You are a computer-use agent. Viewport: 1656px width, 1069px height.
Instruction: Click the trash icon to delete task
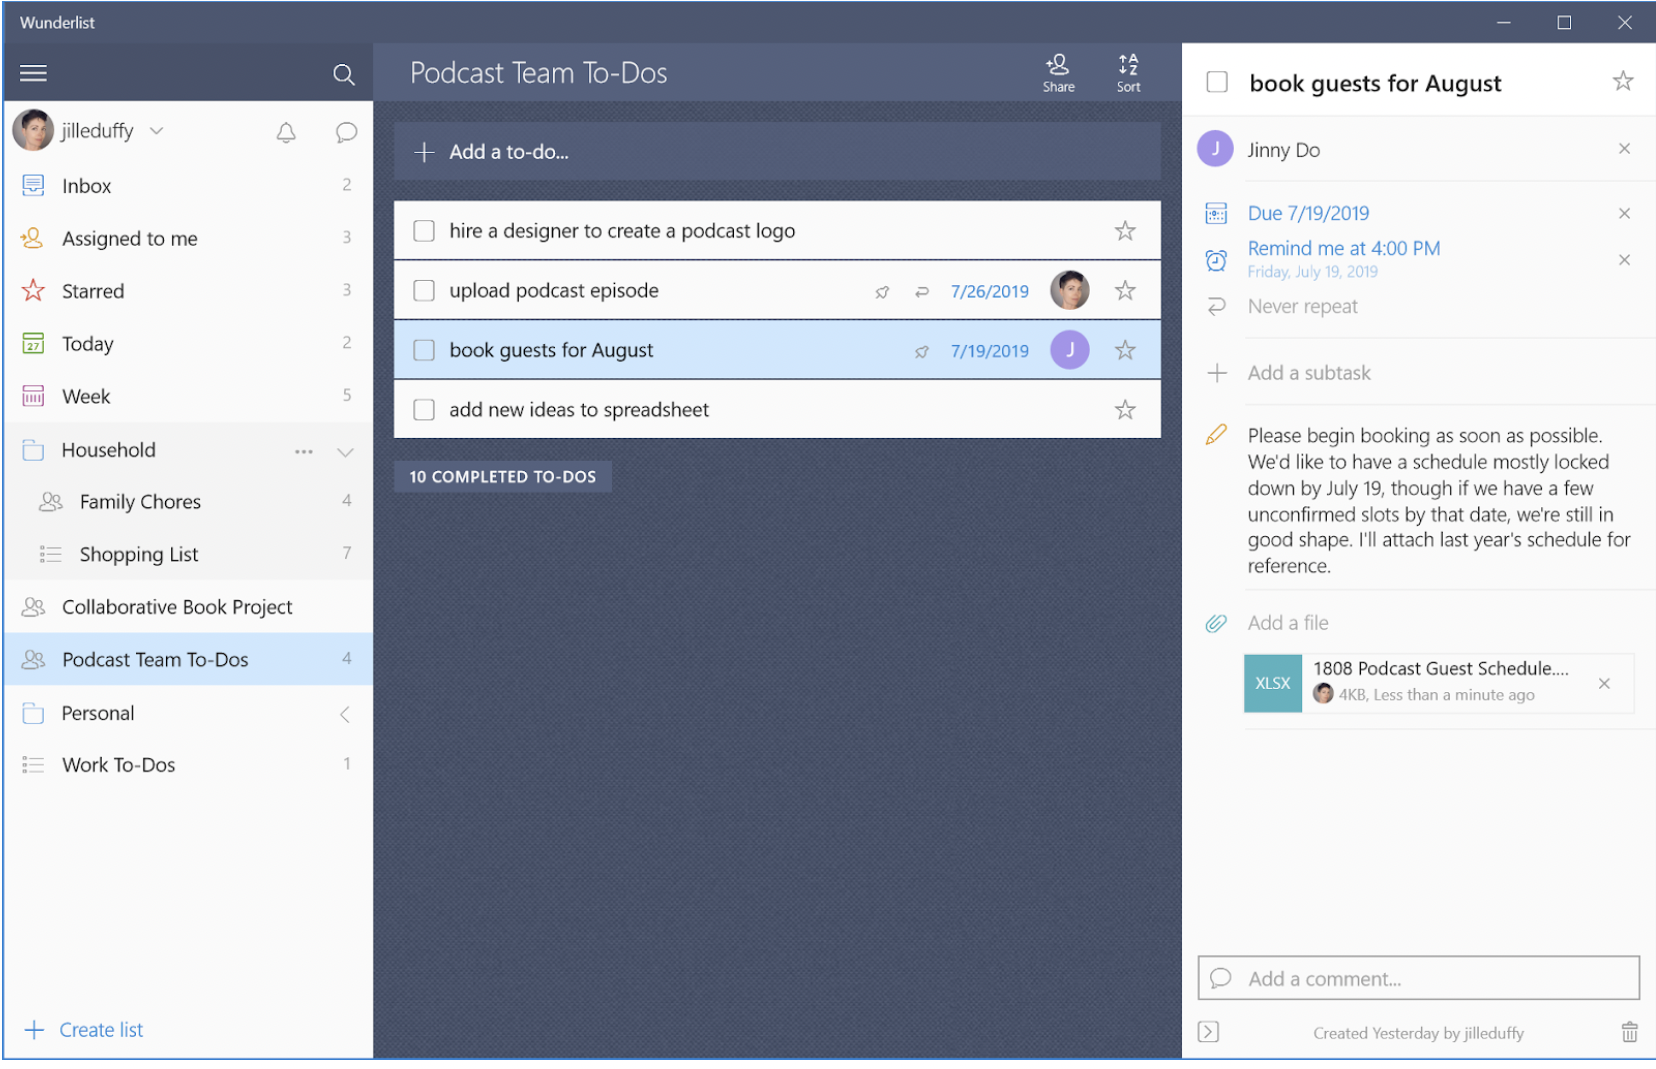coord(1629,1032)
